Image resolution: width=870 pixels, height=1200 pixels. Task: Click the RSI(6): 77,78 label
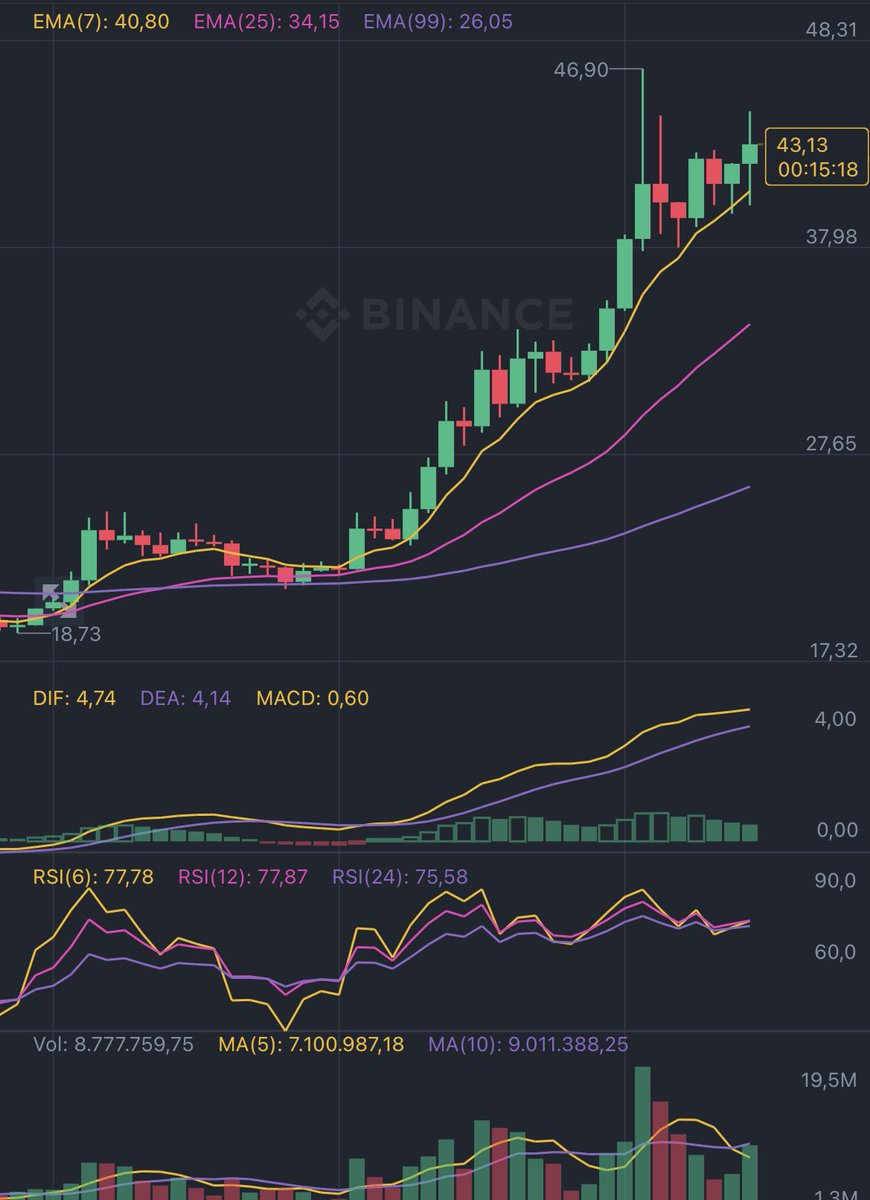[94, 877]
